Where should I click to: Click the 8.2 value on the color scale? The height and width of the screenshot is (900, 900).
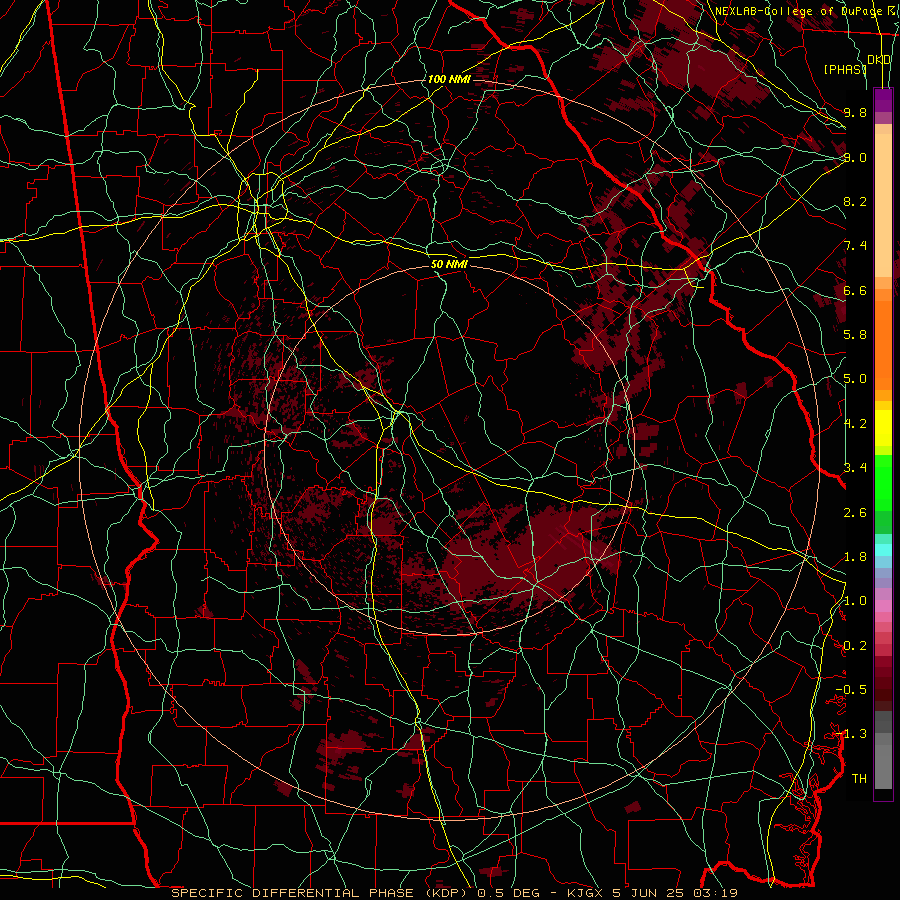(855, 201)
